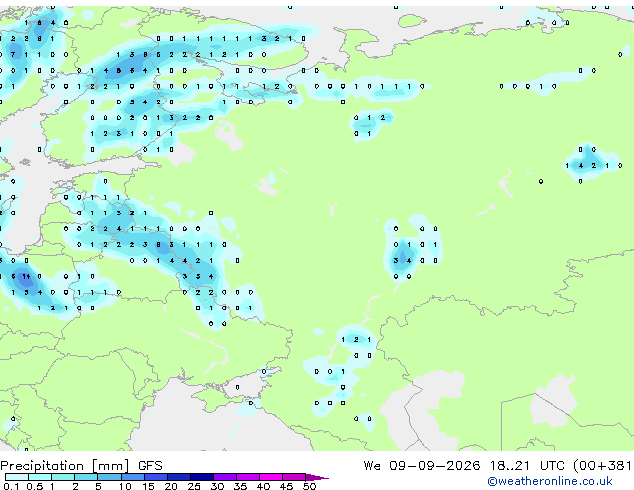Screen dimensions: 634x490
Task: Pick the 10–15 mm legend color swatch
Action: [x=133, y=477]
